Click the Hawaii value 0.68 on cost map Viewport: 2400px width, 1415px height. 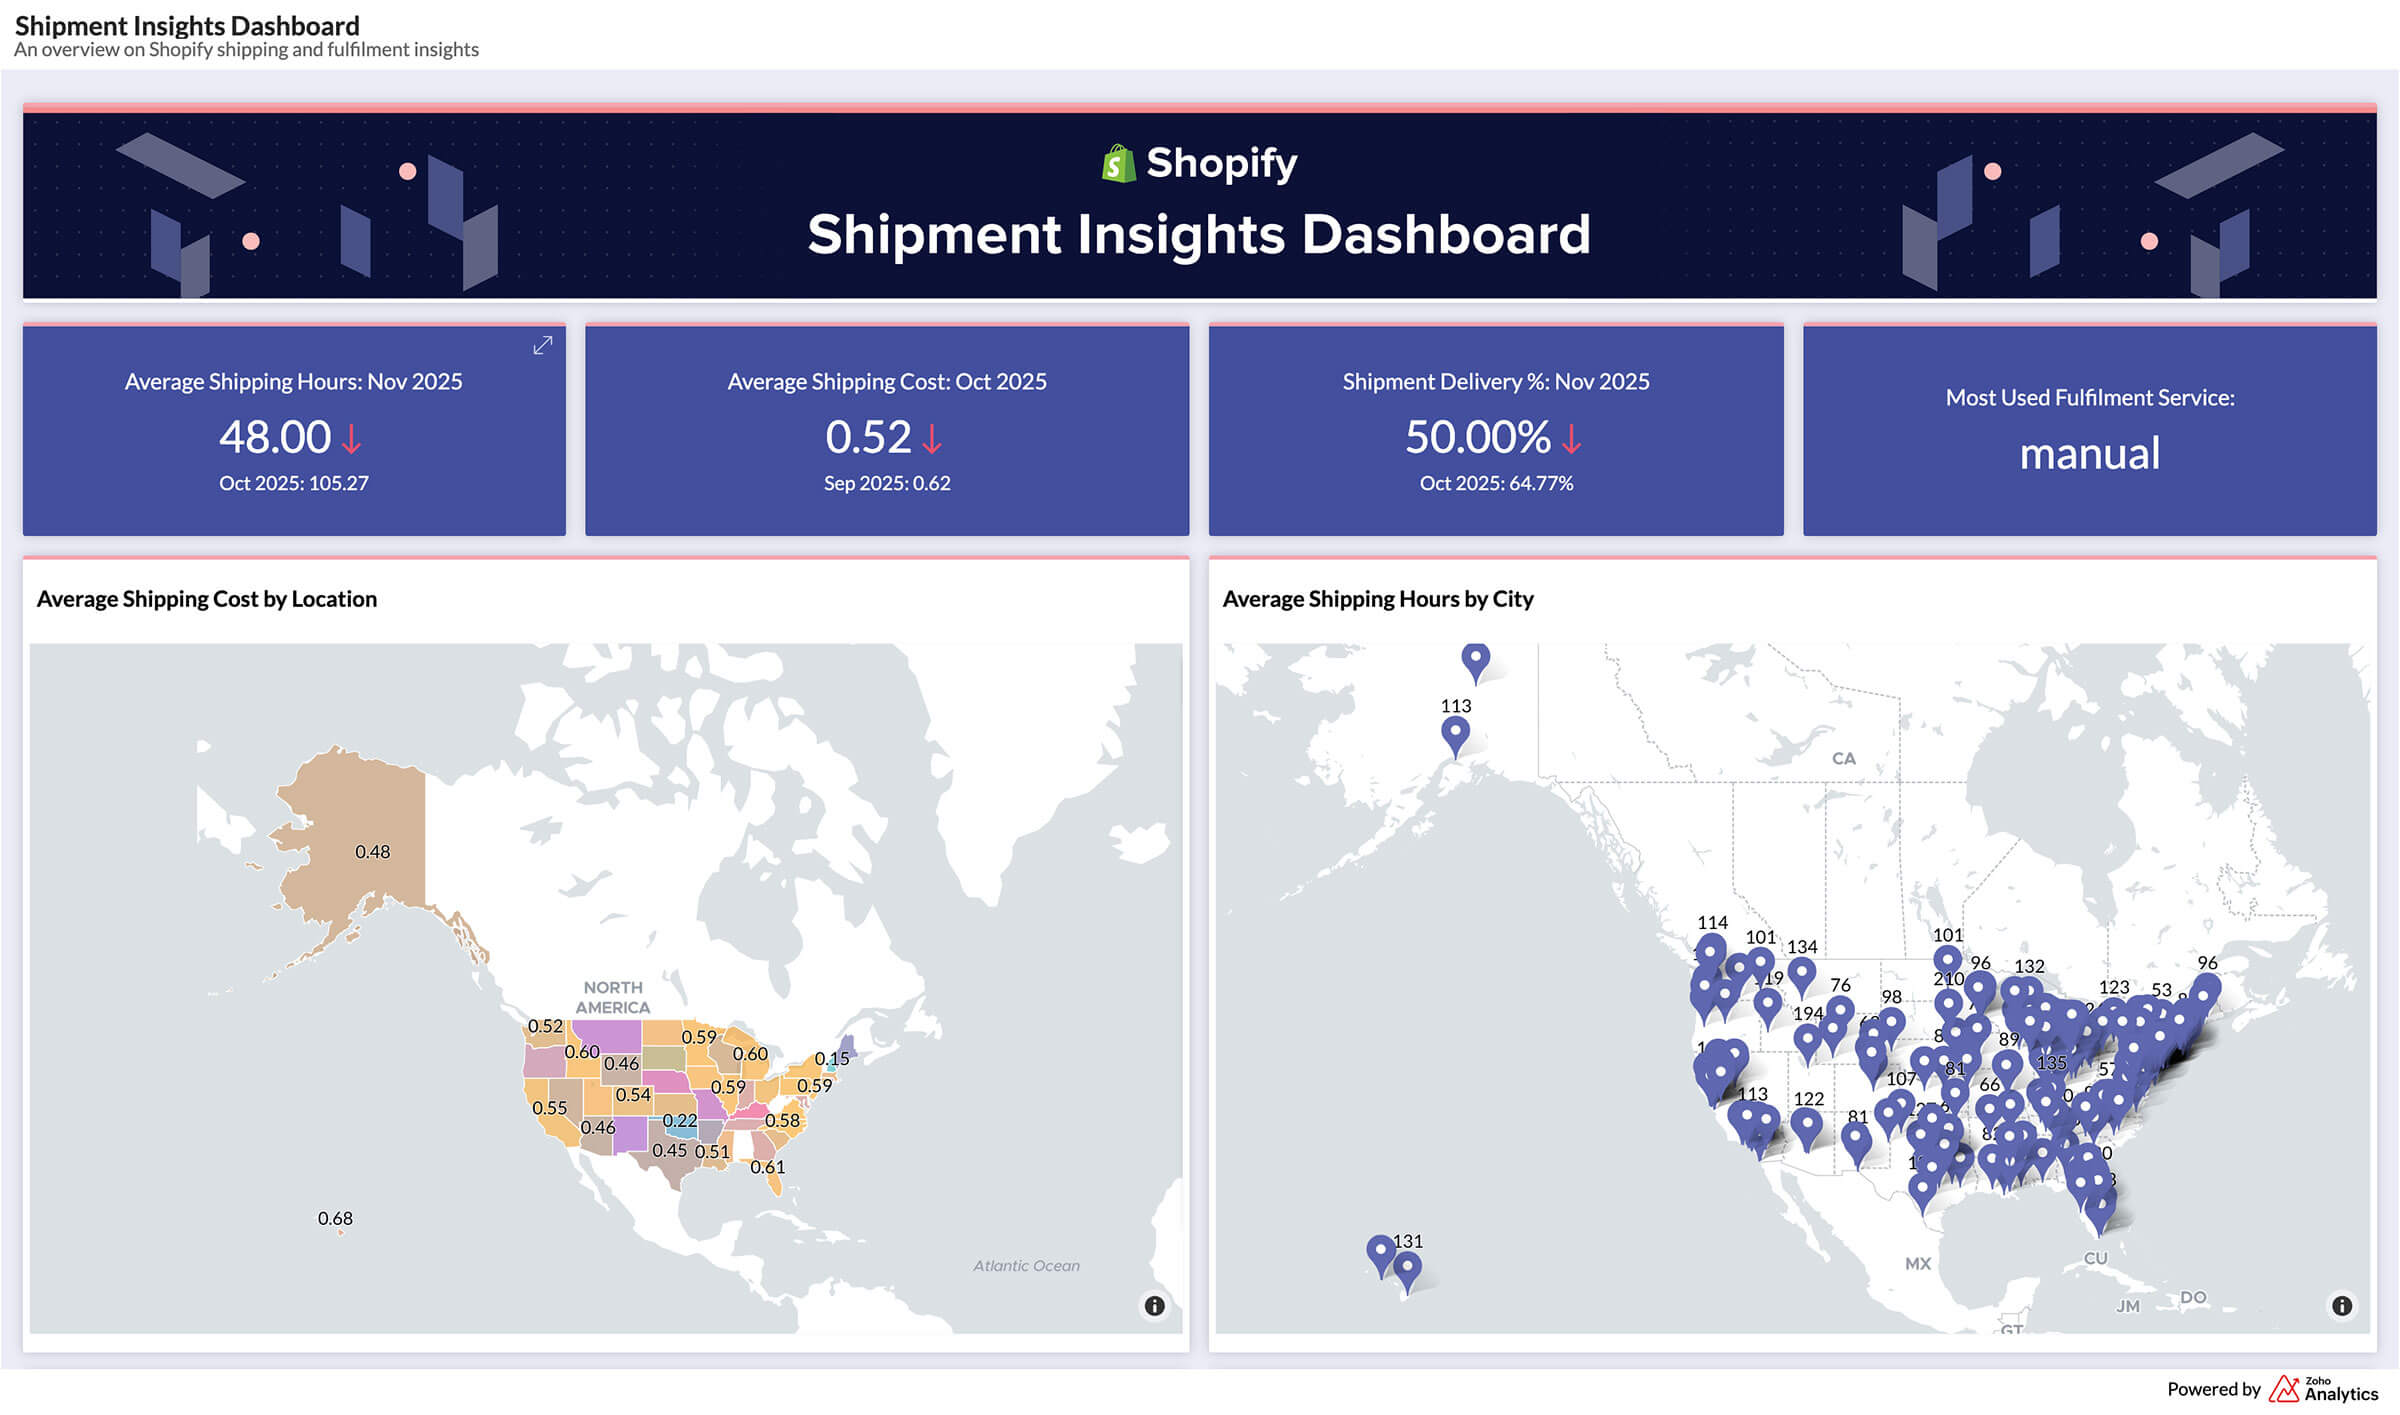coord(335,1218)
